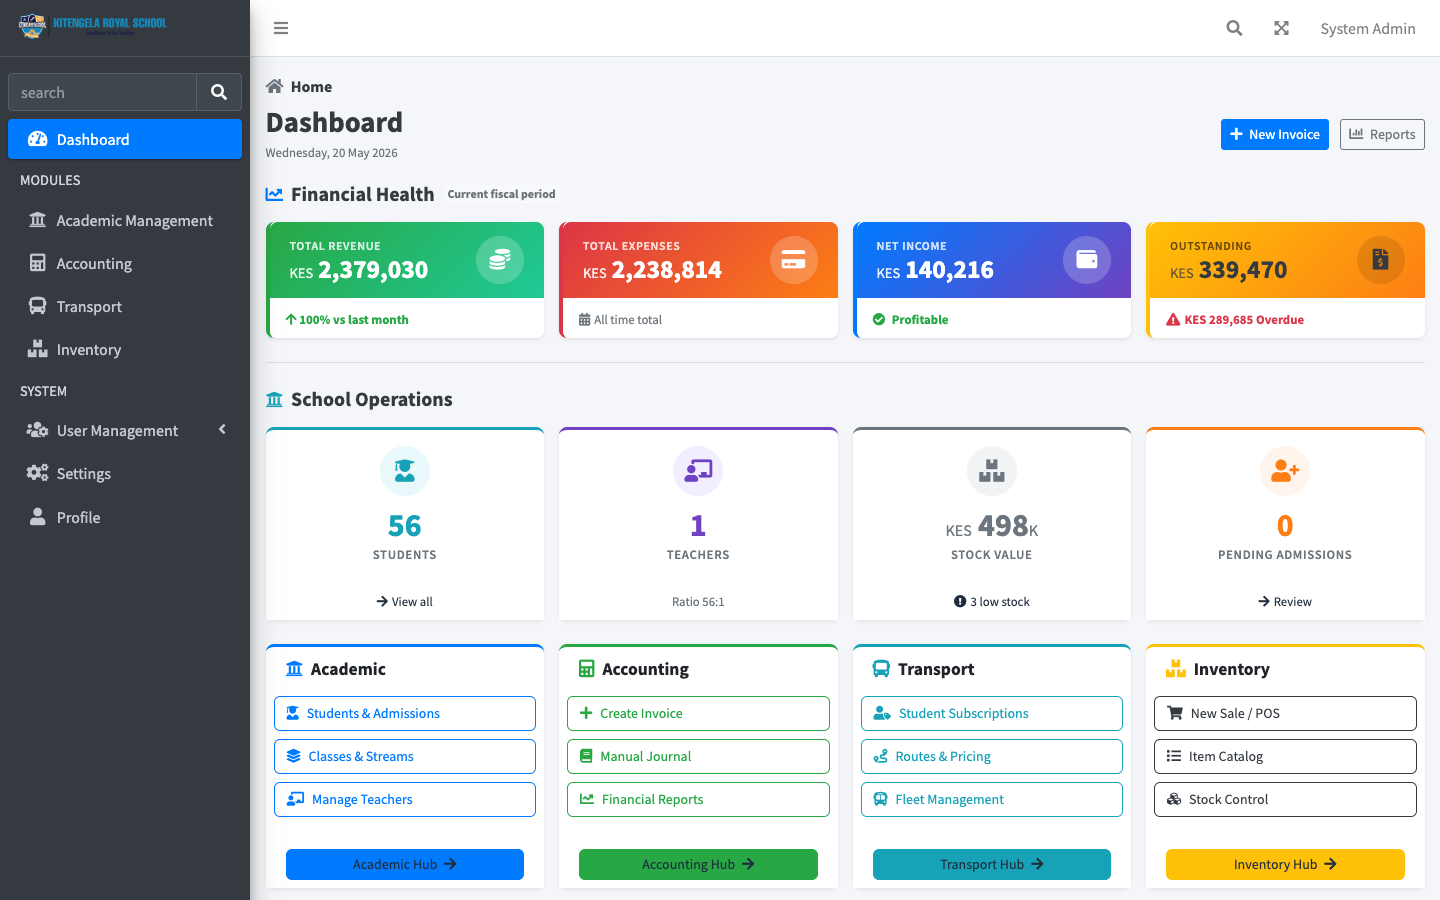Click the chart icon beside Financial Health

(274, 194)
